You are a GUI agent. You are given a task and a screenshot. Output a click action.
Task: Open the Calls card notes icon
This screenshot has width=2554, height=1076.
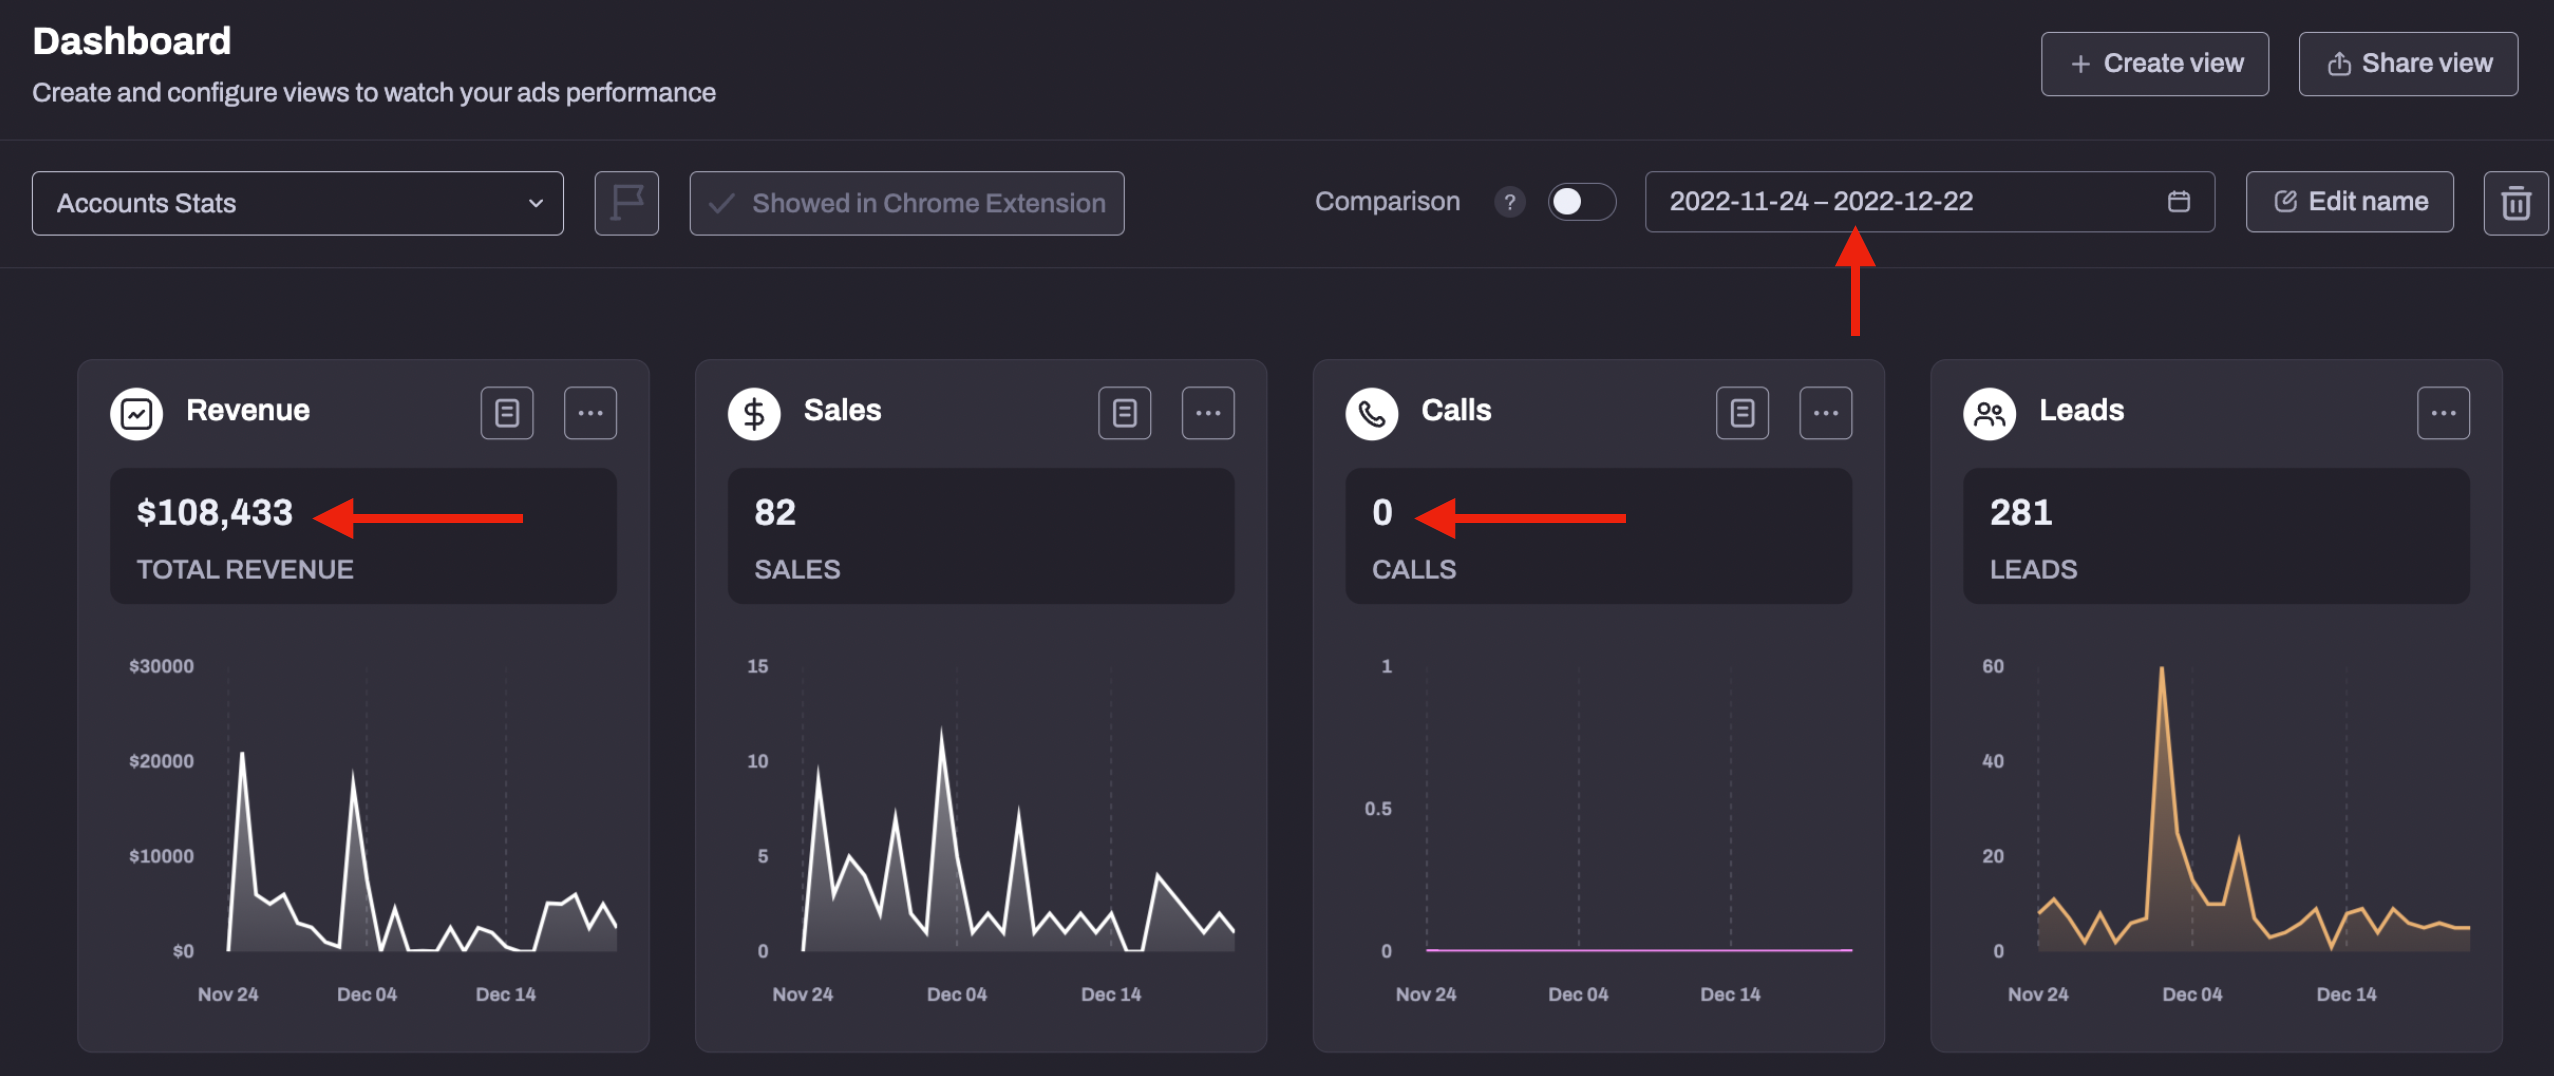[1742, 412]
